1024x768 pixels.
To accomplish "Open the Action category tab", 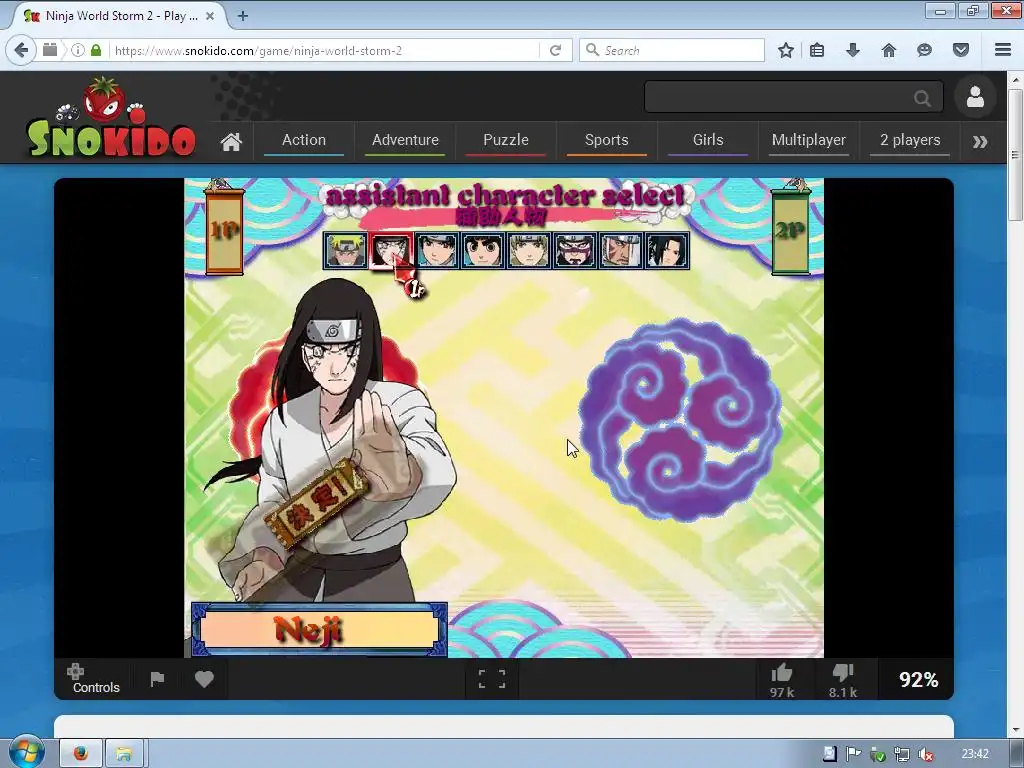I will click(x=304, y=140).
